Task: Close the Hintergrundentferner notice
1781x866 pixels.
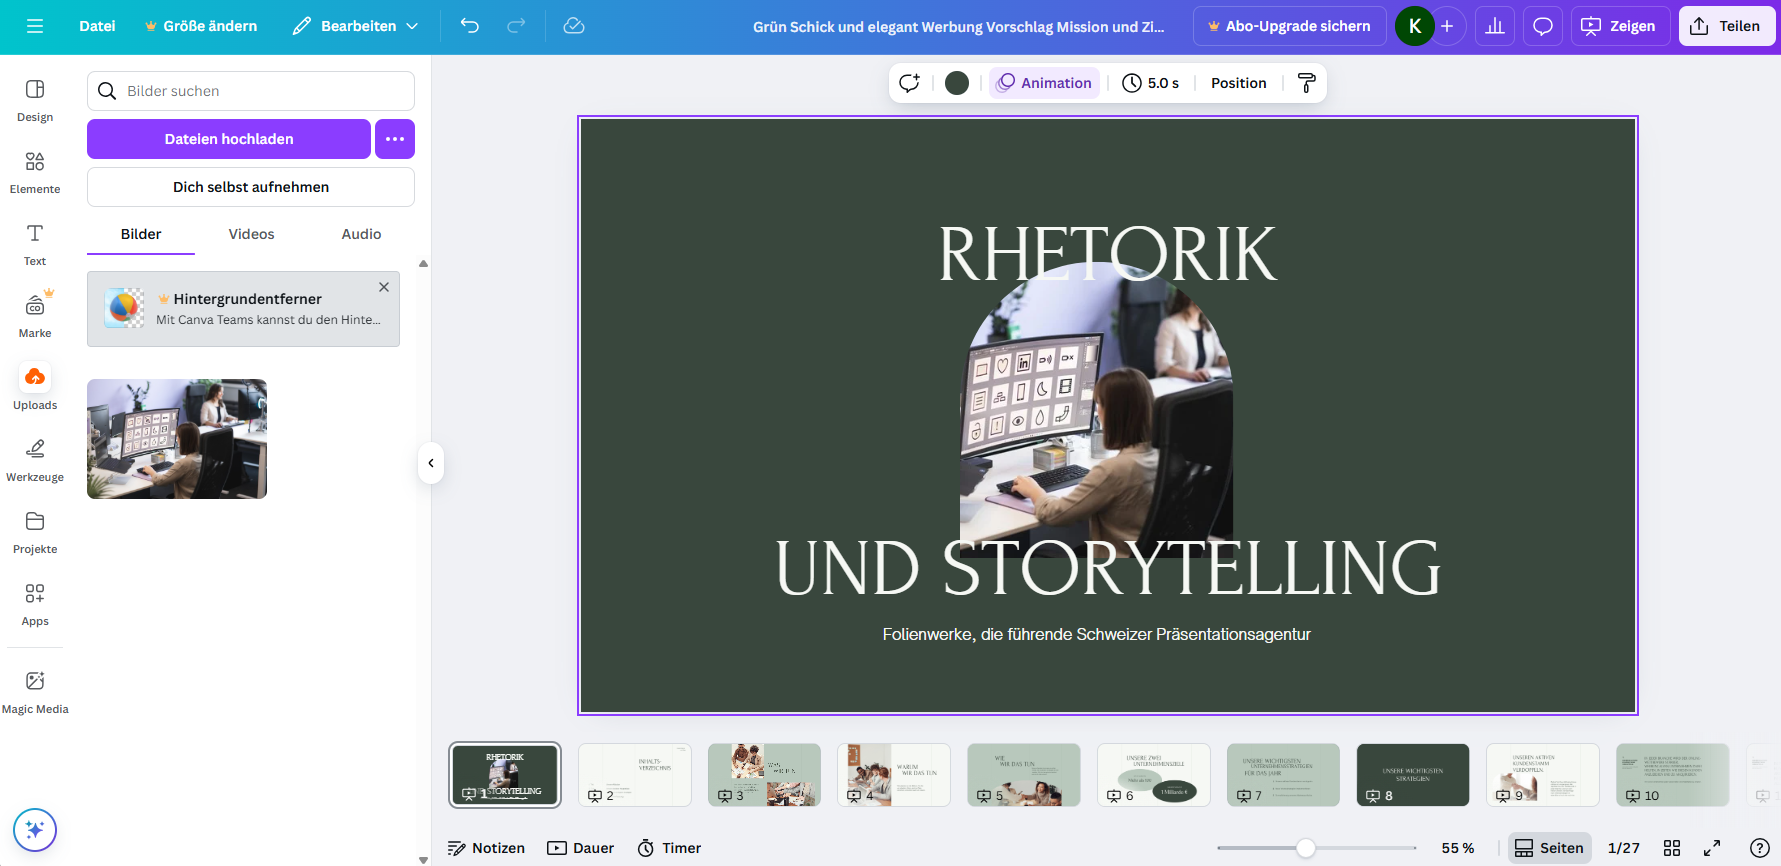Action: 384,287
